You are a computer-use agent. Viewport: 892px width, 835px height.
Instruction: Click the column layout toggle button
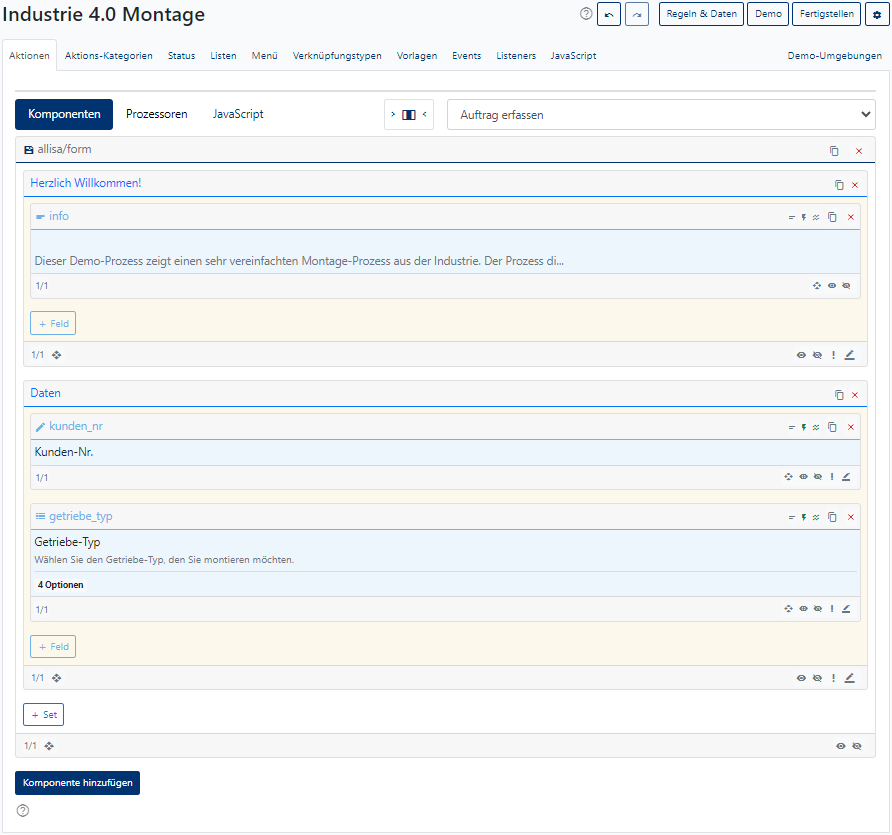point(409,114)
